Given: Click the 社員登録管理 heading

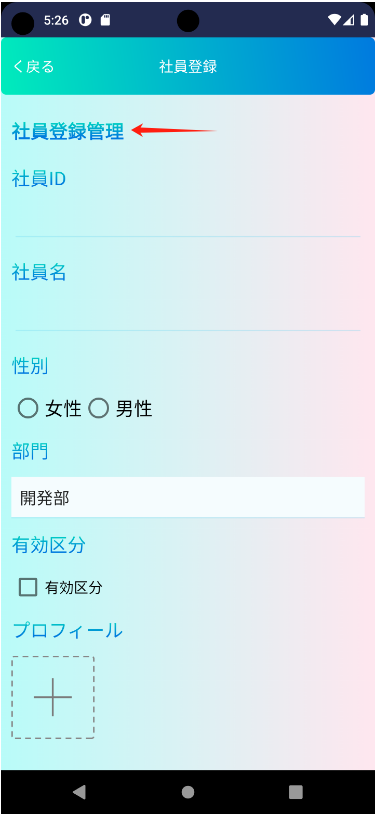Looking at the screenshot, I should click(x=68, y=131).
